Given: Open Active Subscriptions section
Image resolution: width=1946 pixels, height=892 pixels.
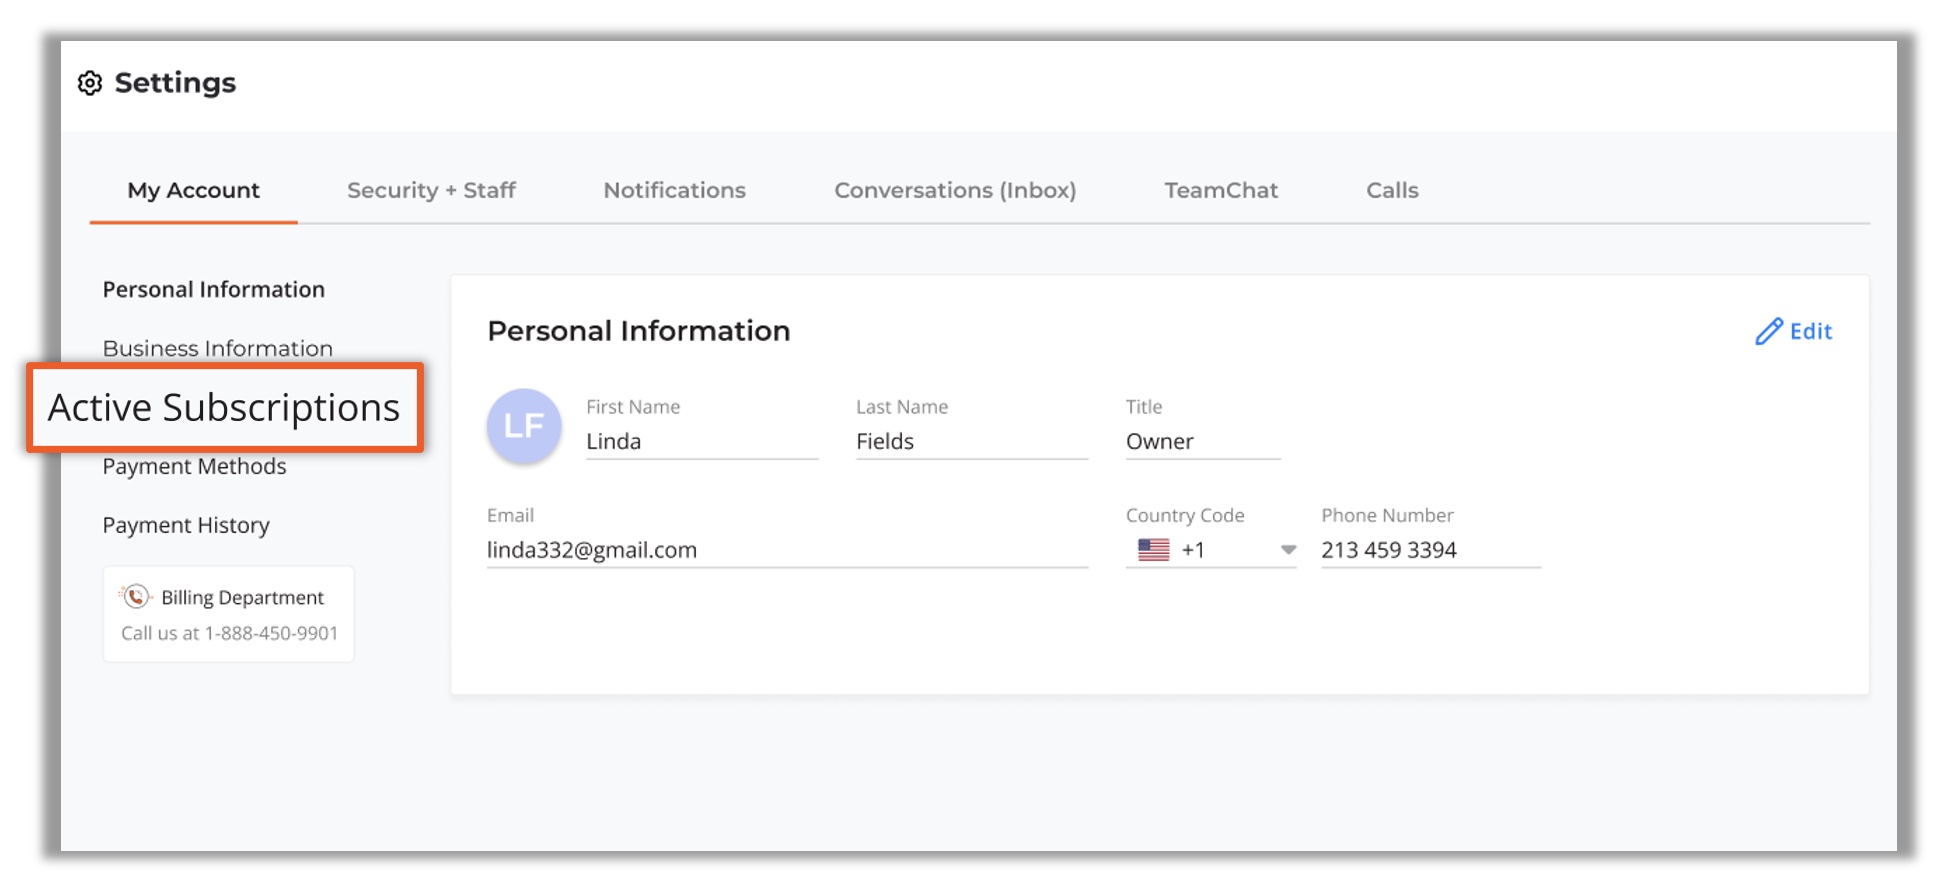Looking at the screenshot, I should click(x=224, y=408).
